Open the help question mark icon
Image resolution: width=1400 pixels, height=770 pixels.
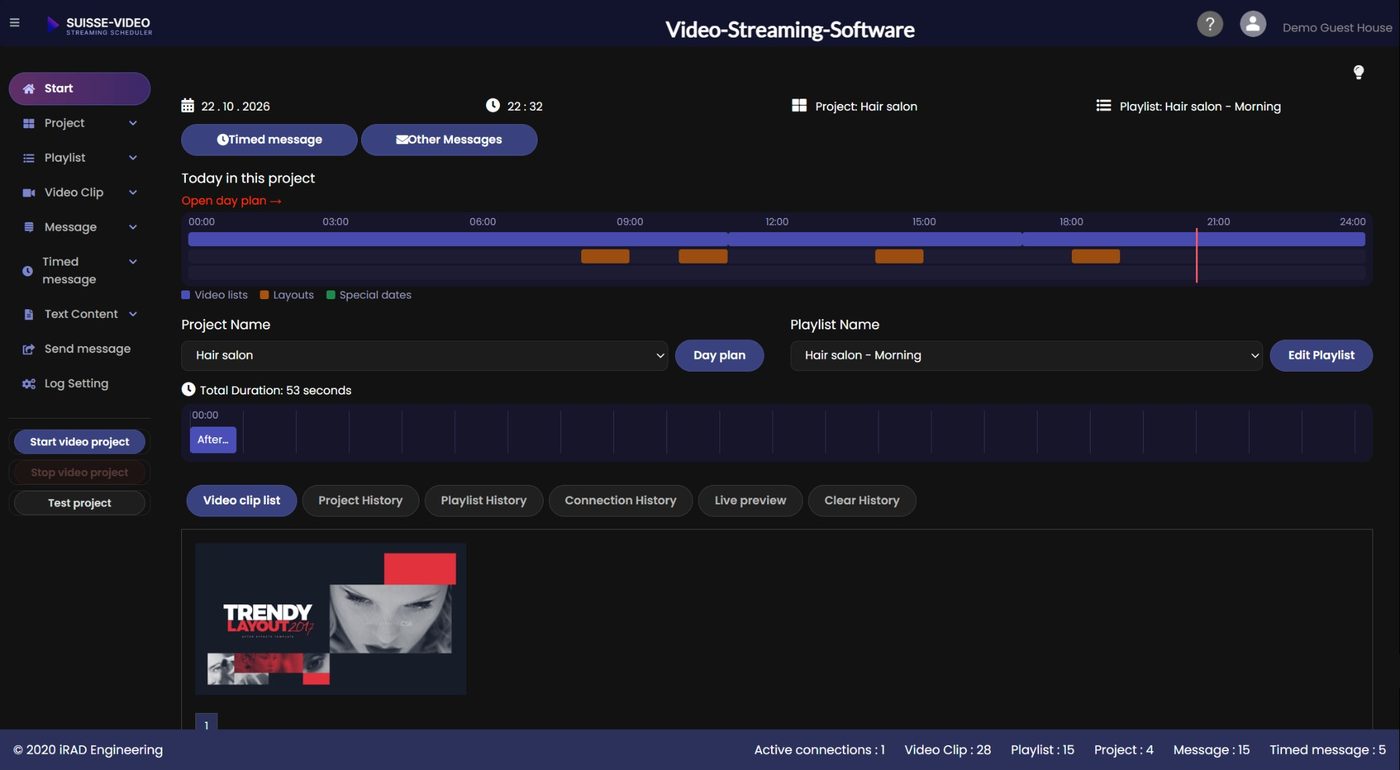[x=1210, y=25]
